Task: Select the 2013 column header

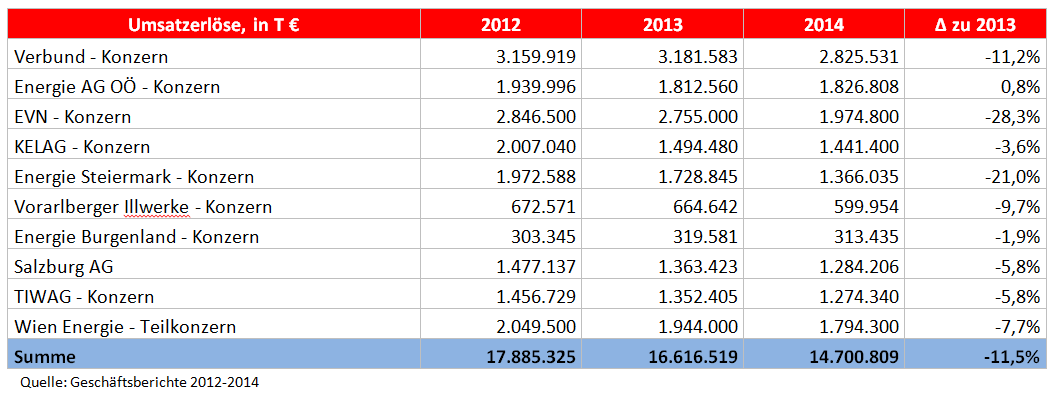Action: (663, 25)
